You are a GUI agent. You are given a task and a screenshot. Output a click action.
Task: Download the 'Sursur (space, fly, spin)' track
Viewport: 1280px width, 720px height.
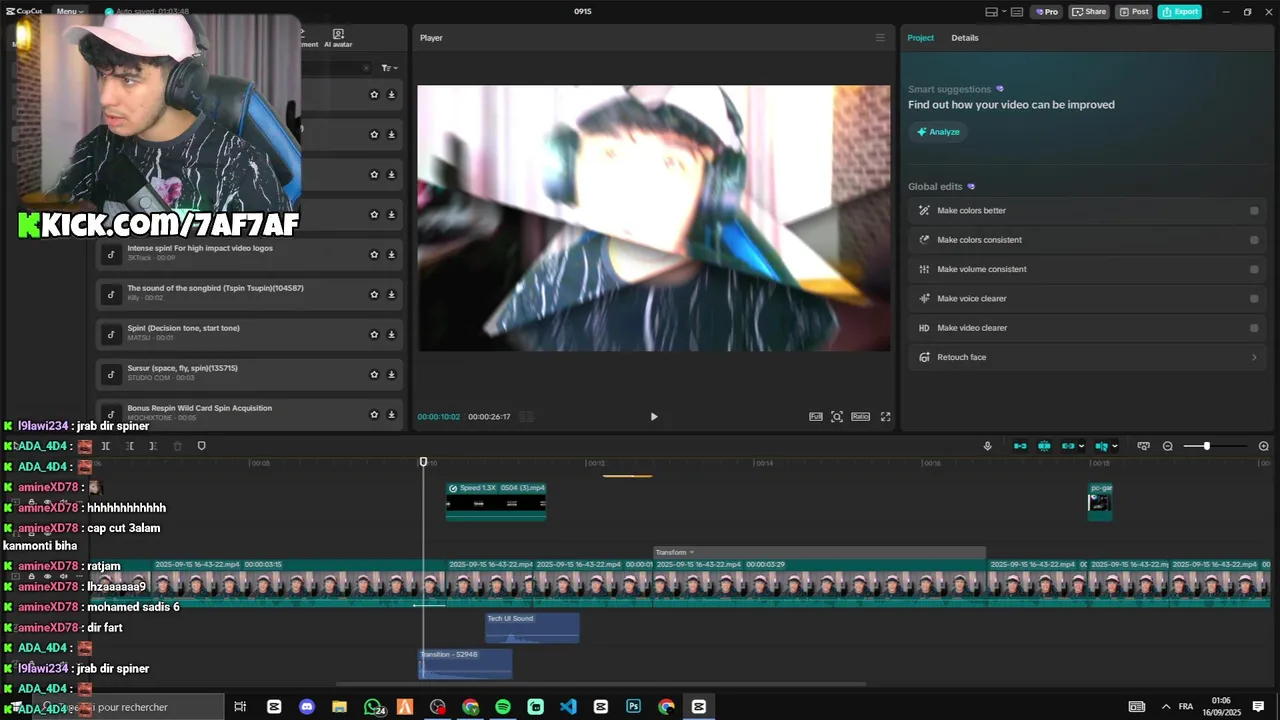[x=391, y=374]
